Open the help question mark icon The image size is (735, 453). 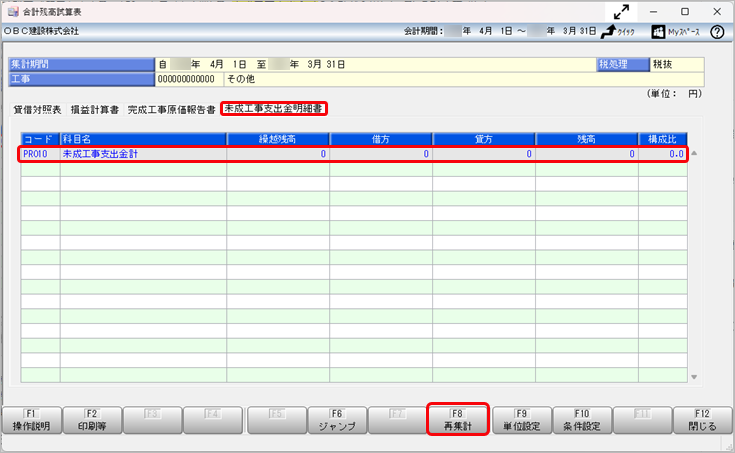pyautogui.click(x=717, y=31)
